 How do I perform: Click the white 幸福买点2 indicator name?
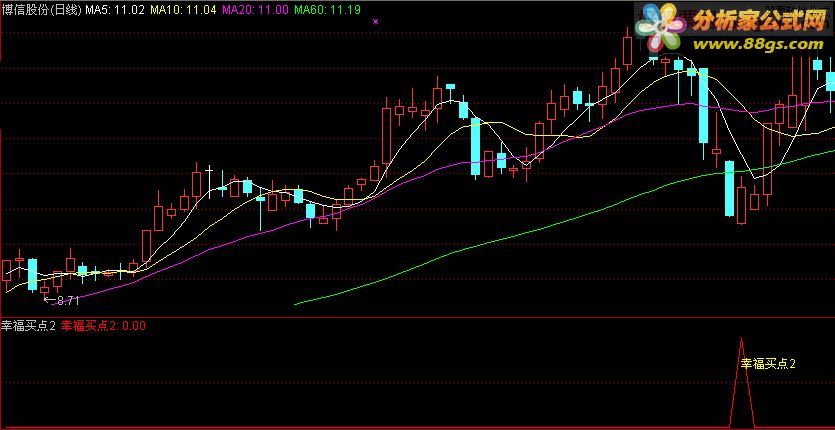29,326
